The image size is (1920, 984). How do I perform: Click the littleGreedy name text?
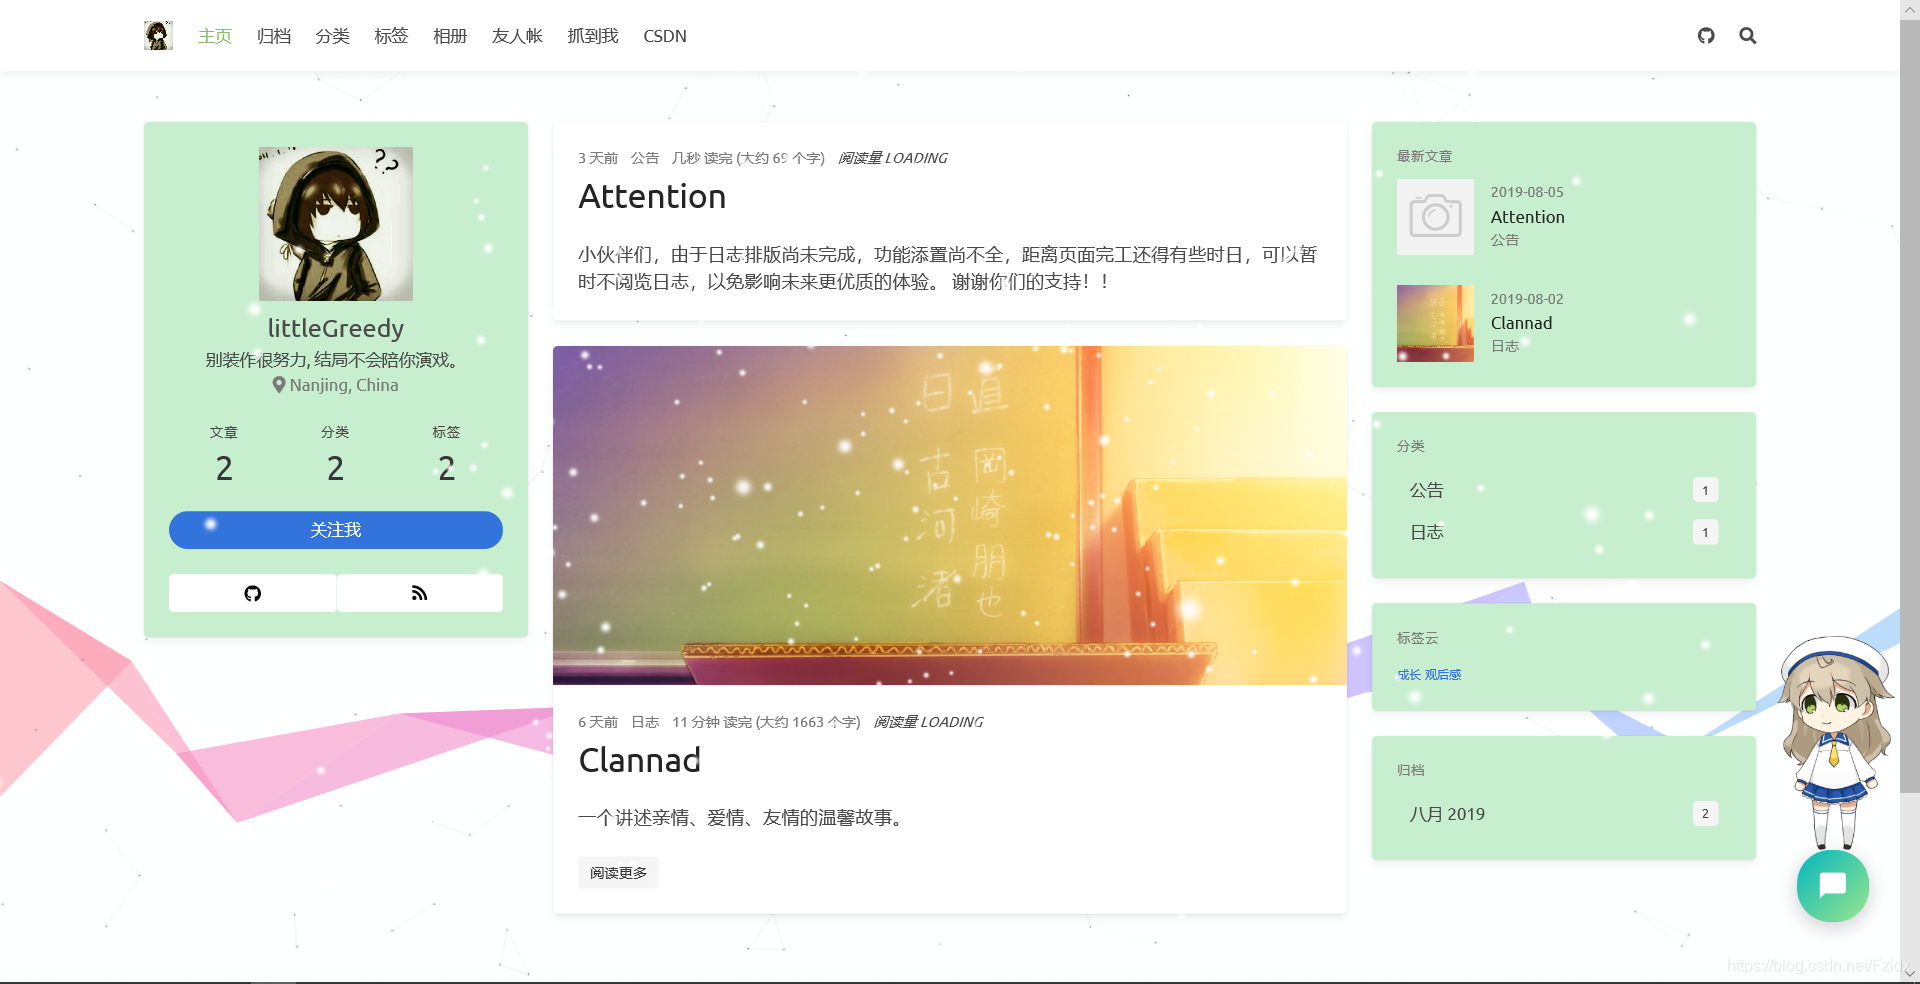pos(336,328)
